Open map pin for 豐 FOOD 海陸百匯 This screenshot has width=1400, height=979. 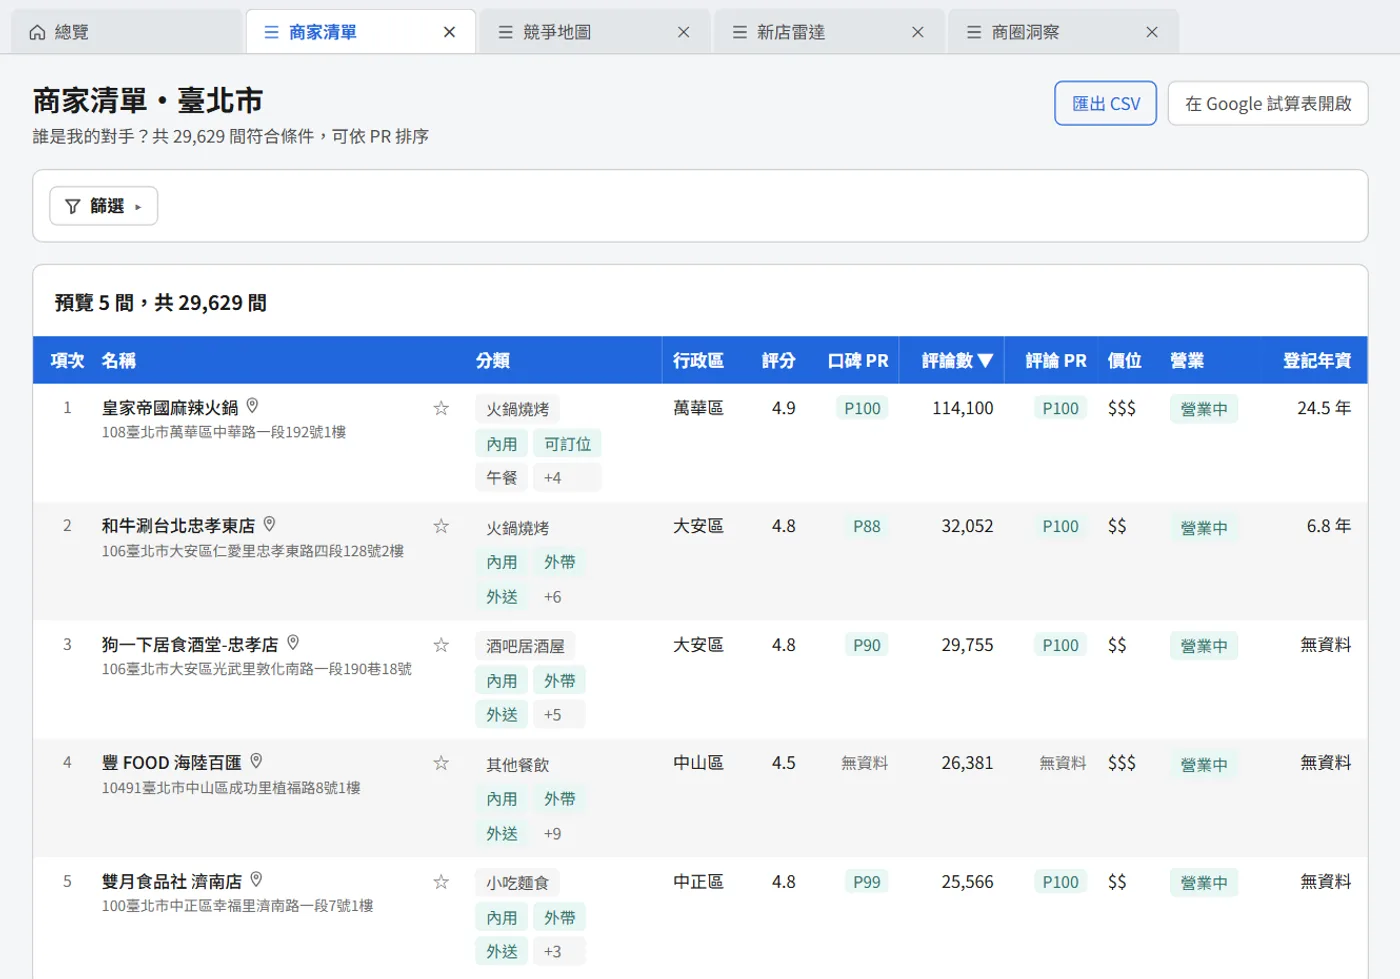point(256,761)
